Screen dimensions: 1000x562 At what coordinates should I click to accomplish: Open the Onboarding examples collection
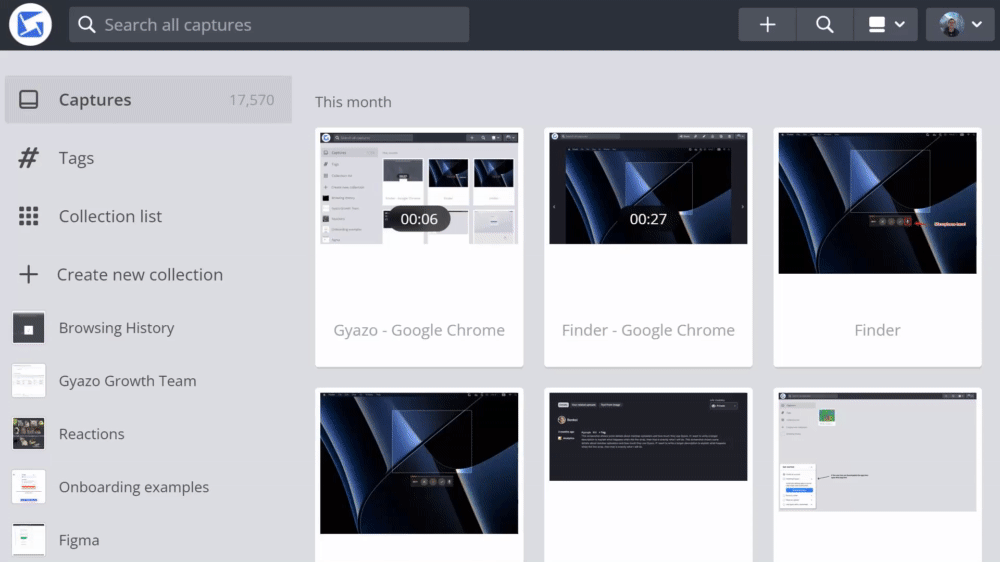133,487
